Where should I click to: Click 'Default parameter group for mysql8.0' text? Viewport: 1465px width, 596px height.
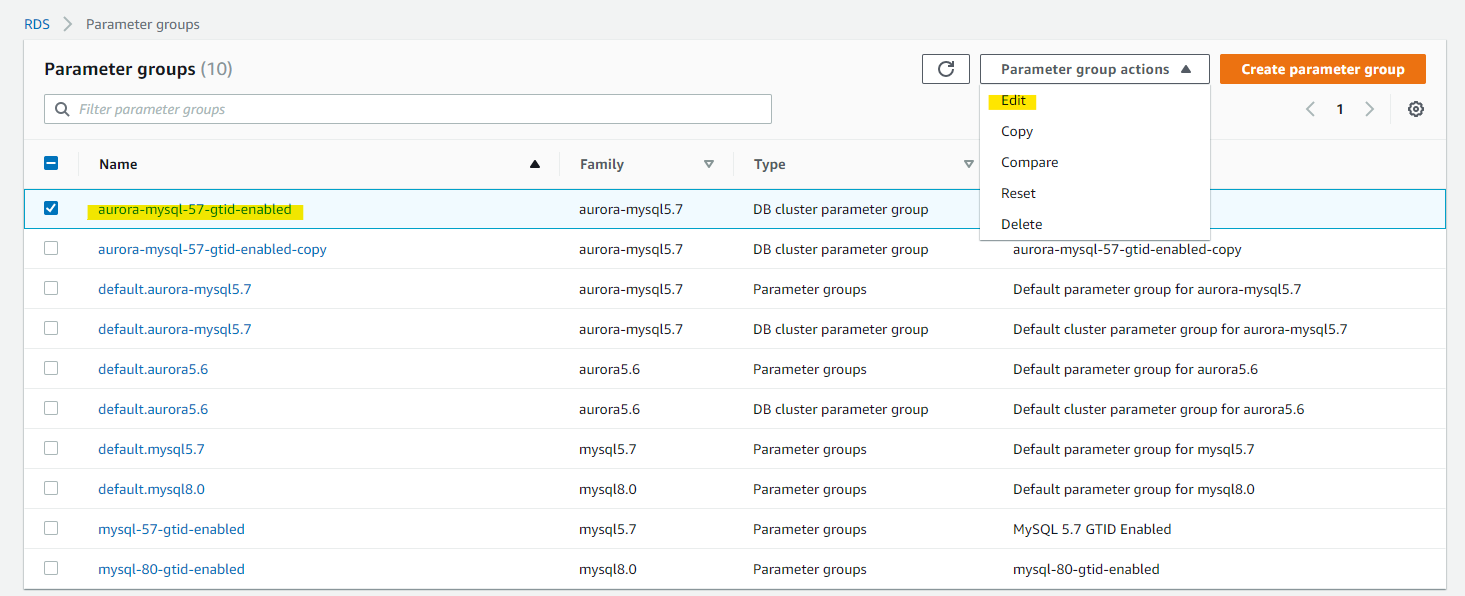[1134, 489]
